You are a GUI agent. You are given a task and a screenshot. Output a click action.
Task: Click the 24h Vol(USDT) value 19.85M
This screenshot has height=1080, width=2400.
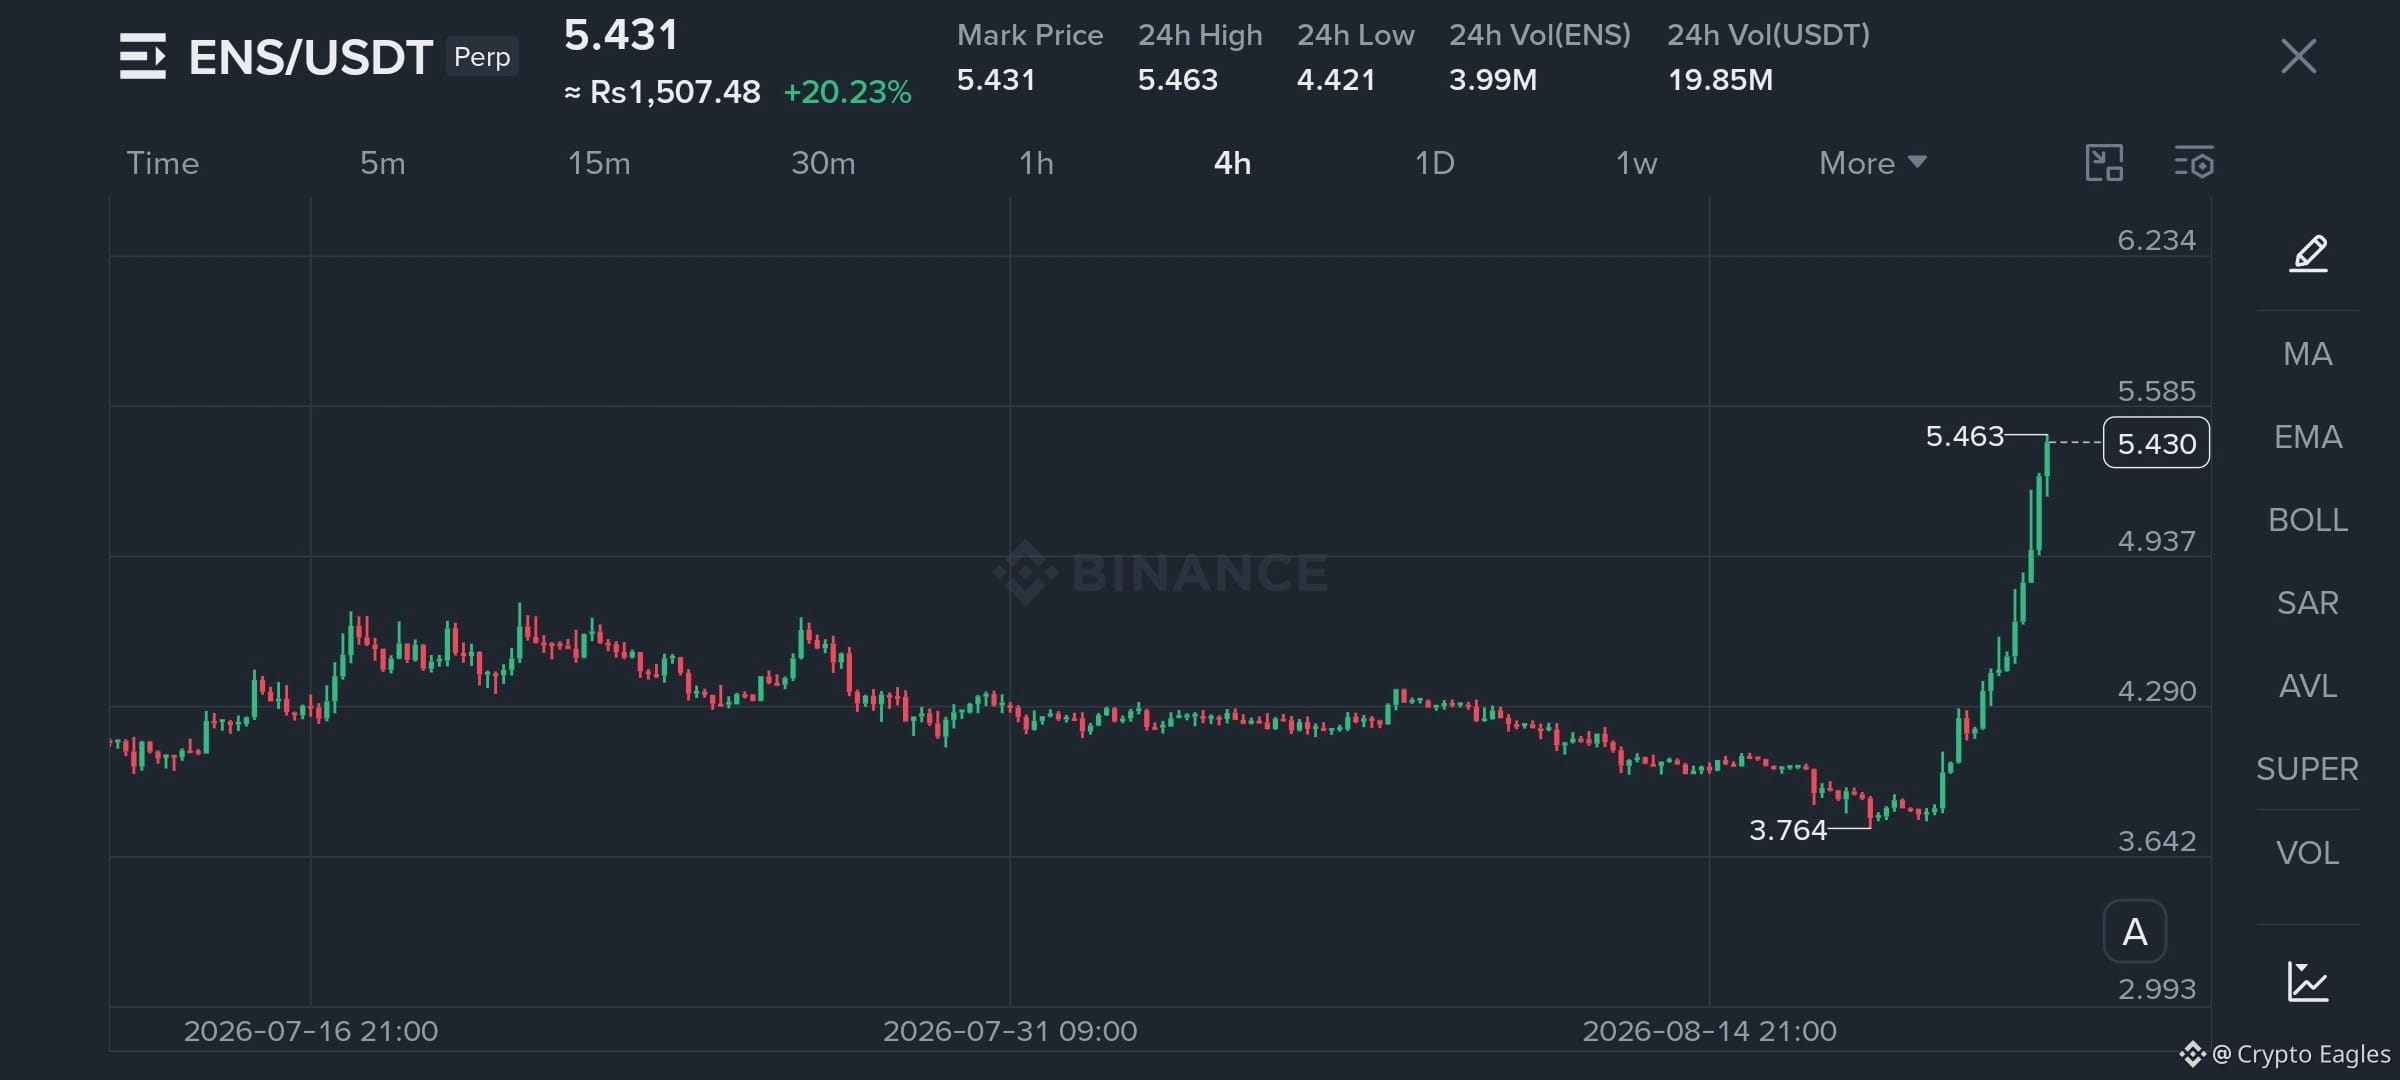pyautogui.click(x=1720, y=80)
